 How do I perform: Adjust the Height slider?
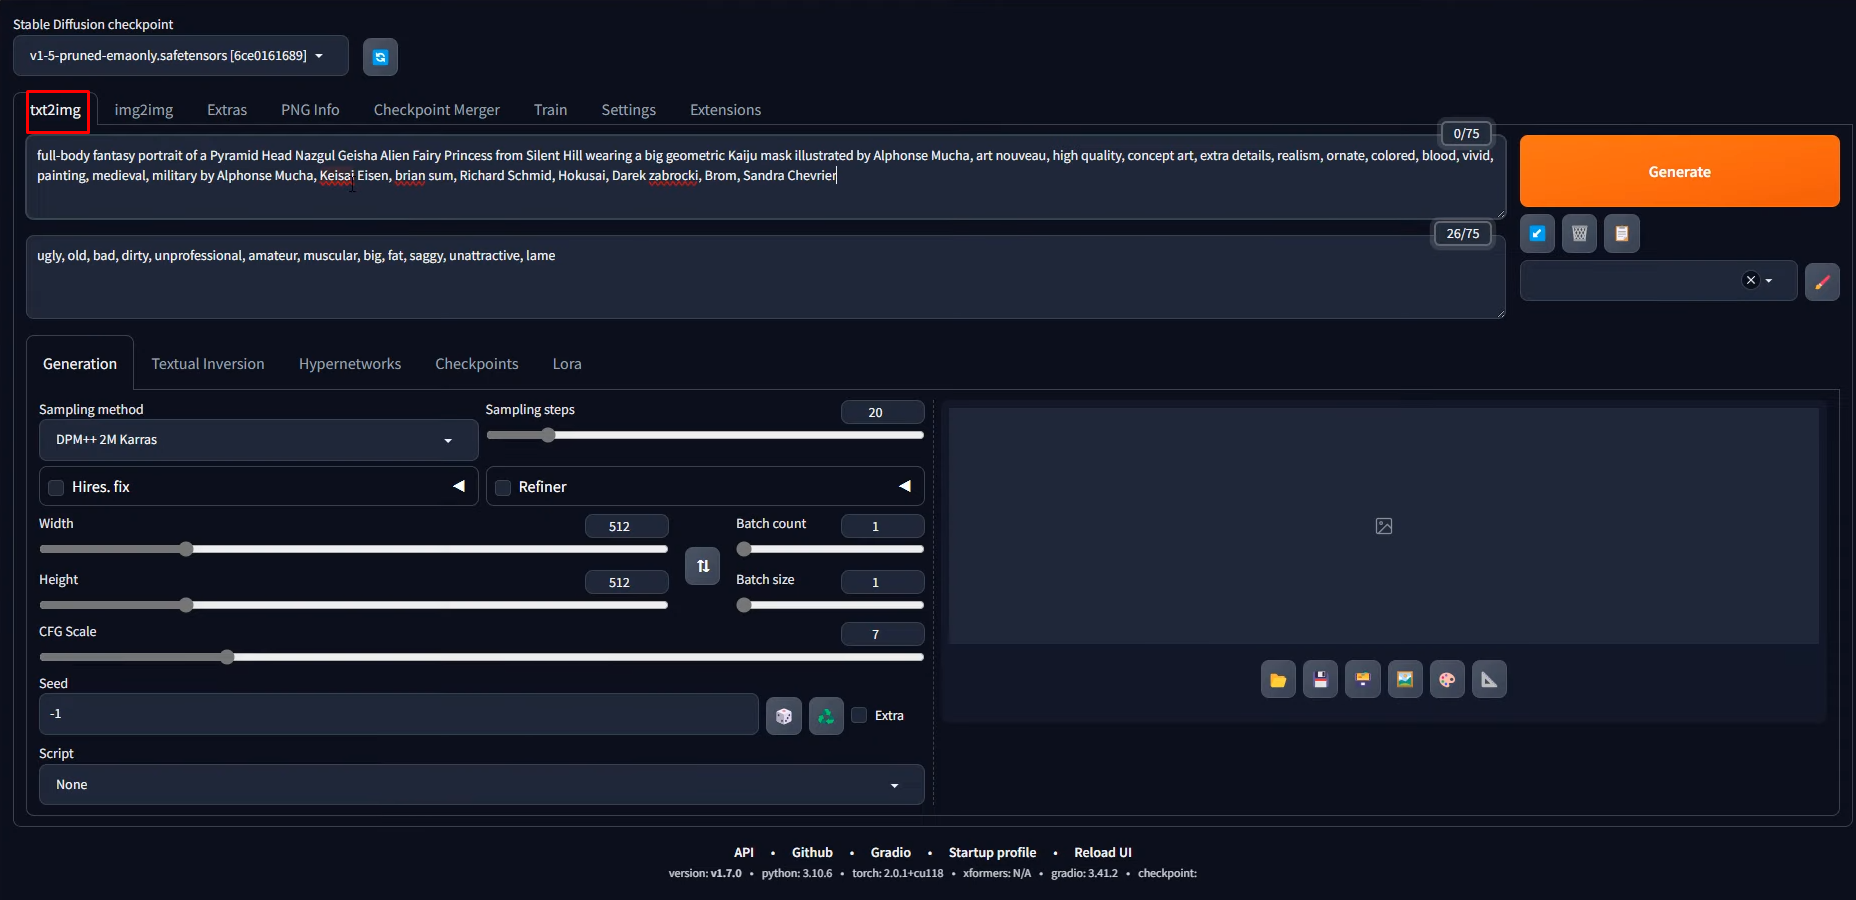pos(353,605)
